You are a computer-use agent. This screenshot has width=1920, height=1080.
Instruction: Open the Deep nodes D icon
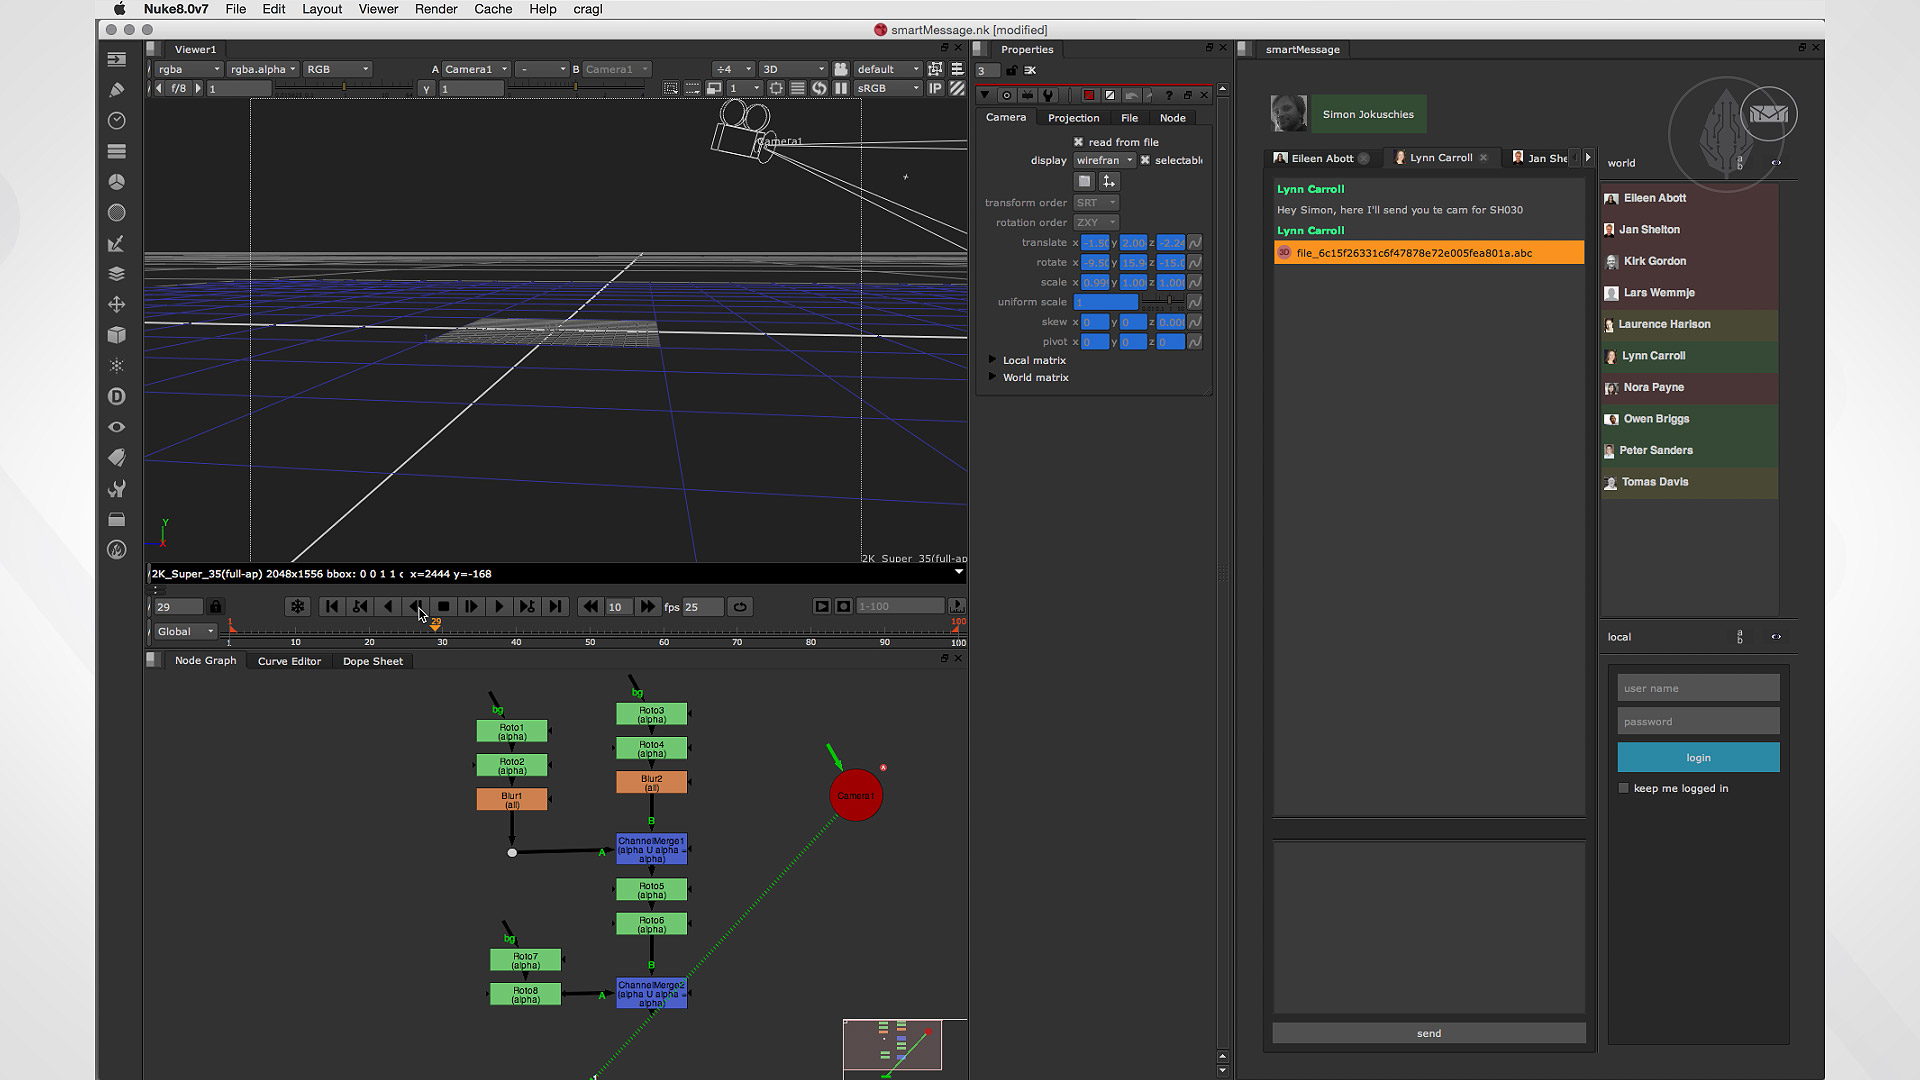coord(116,396)
